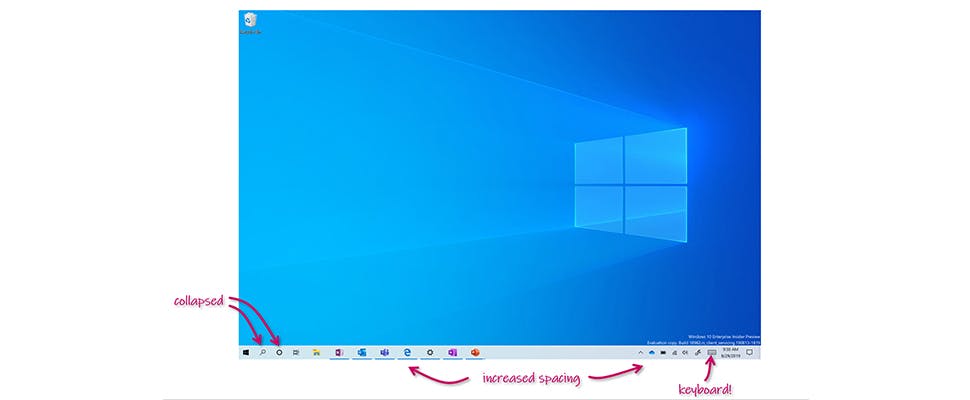This screenshot has height=400, width=970.
Task: Open Outlook from the taskbar
Action: point(362,352)
